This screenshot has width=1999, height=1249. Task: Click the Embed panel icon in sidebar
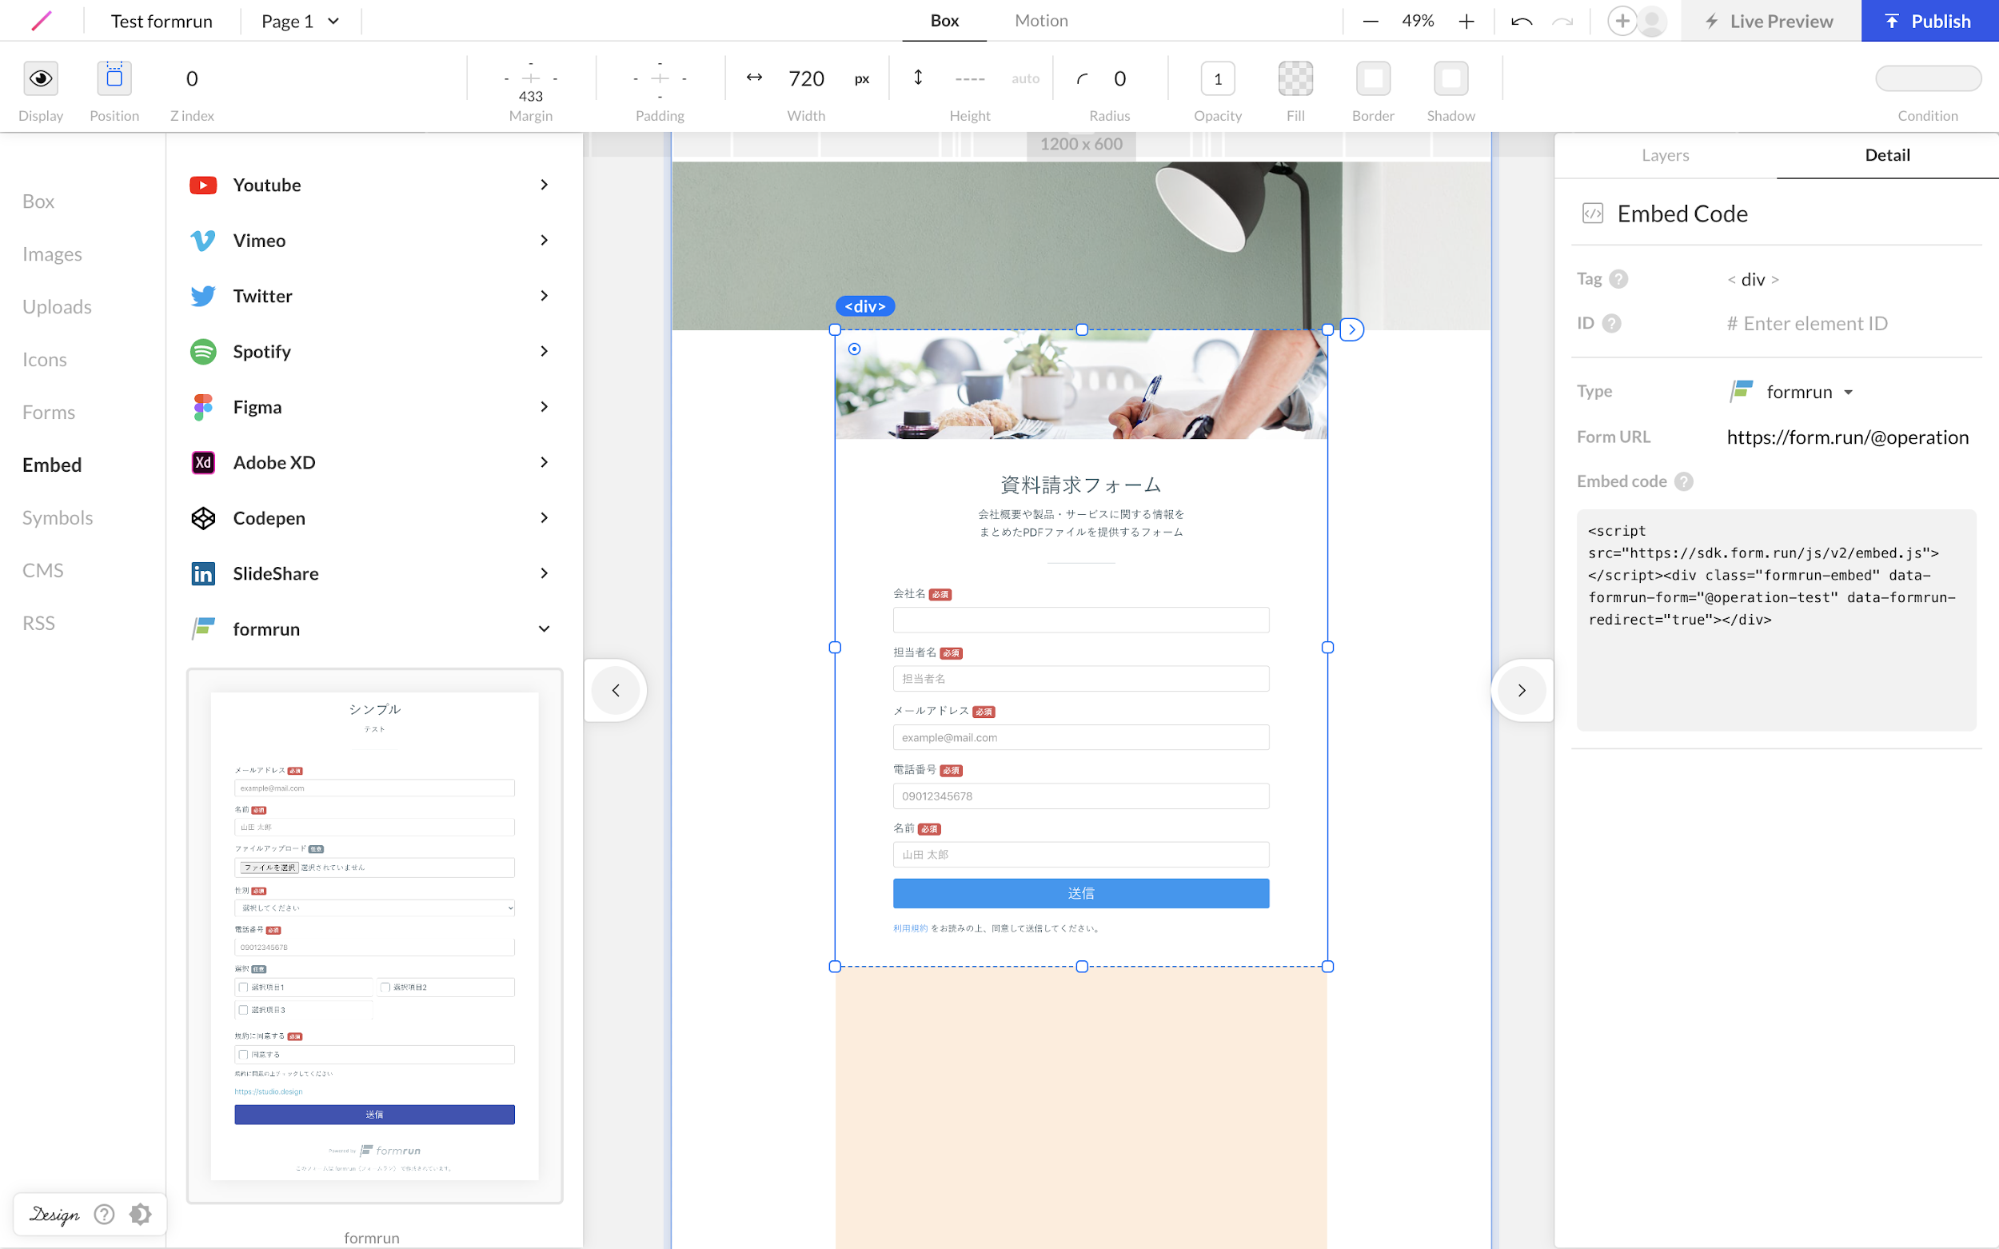click(x=52, y=463)
